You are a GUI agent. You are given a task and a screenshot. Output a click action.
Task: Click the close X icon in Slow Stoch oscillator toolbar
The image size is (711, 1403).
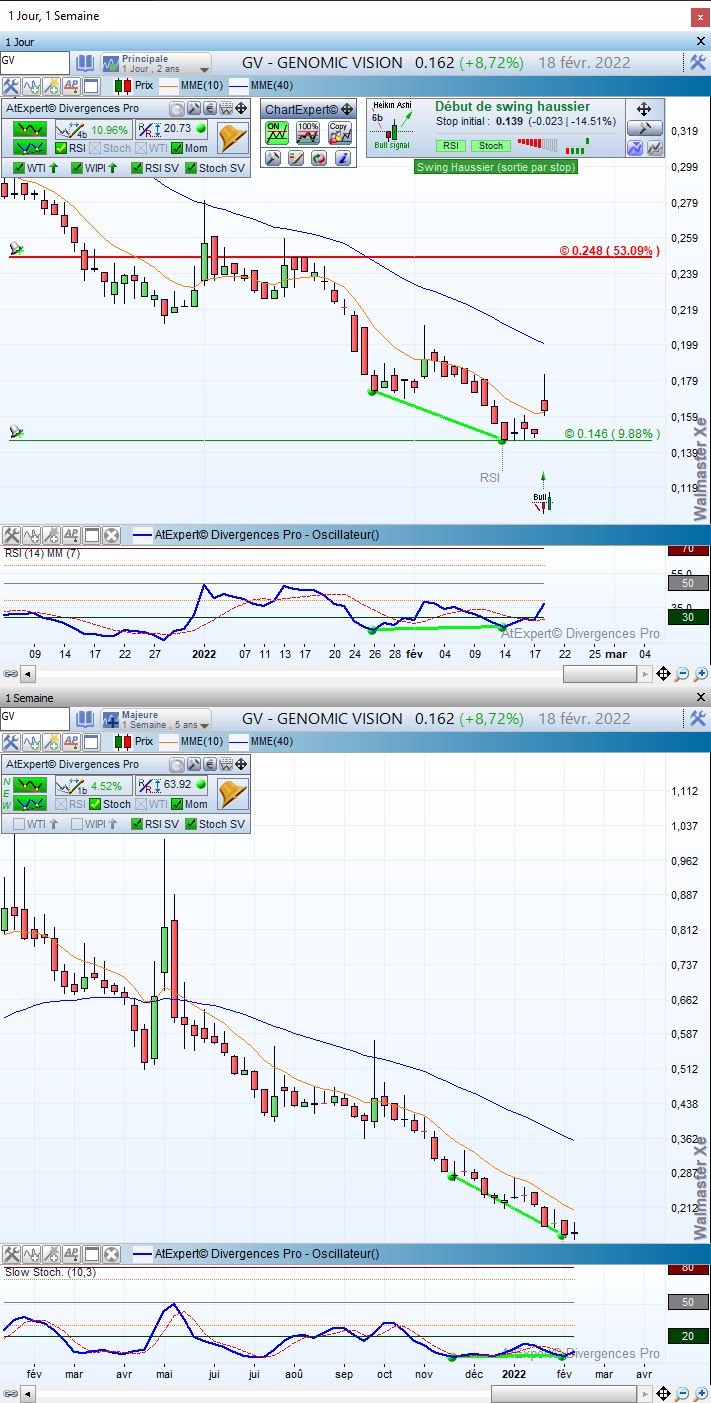111,1253
